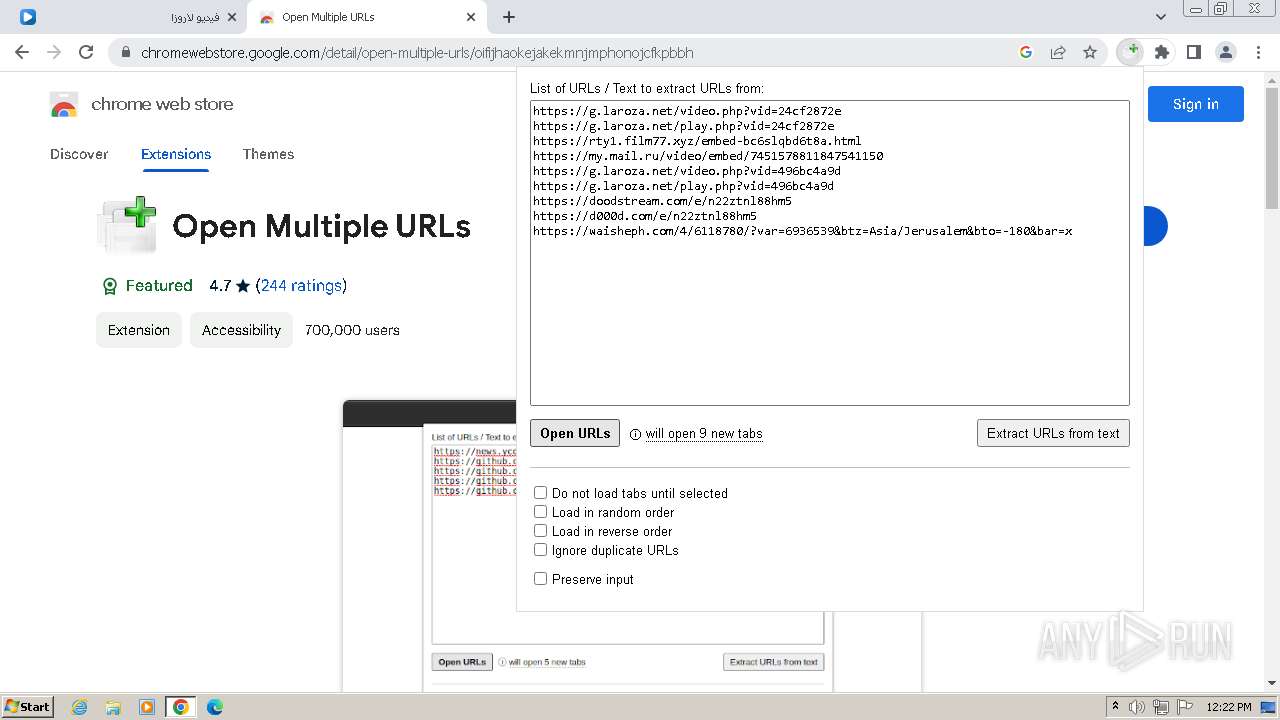
Task: Launch Microsoft Edge from the taskbar
Action: coord(215,707)
